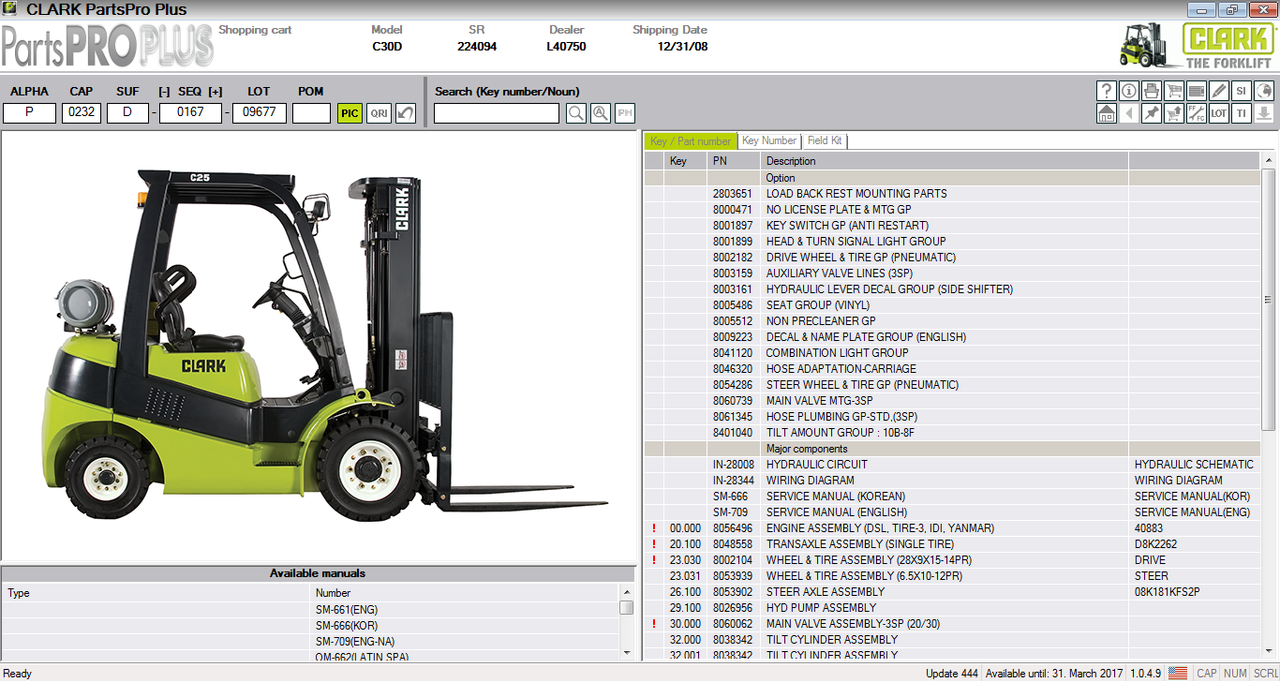Open the SI toolbar button
Screen dimensions: 1280x681
[x=1241, y=91]
